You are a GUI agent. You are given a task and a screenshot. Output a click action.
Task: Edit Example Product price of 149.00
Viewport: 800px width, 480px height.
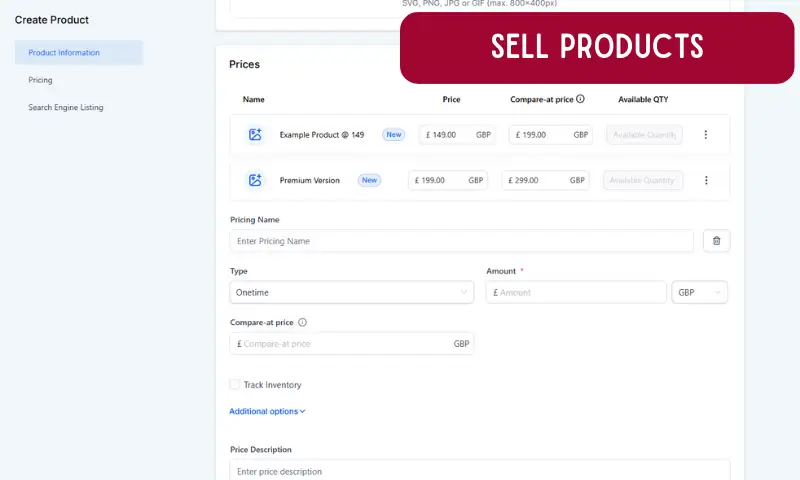tap(447, 135)
